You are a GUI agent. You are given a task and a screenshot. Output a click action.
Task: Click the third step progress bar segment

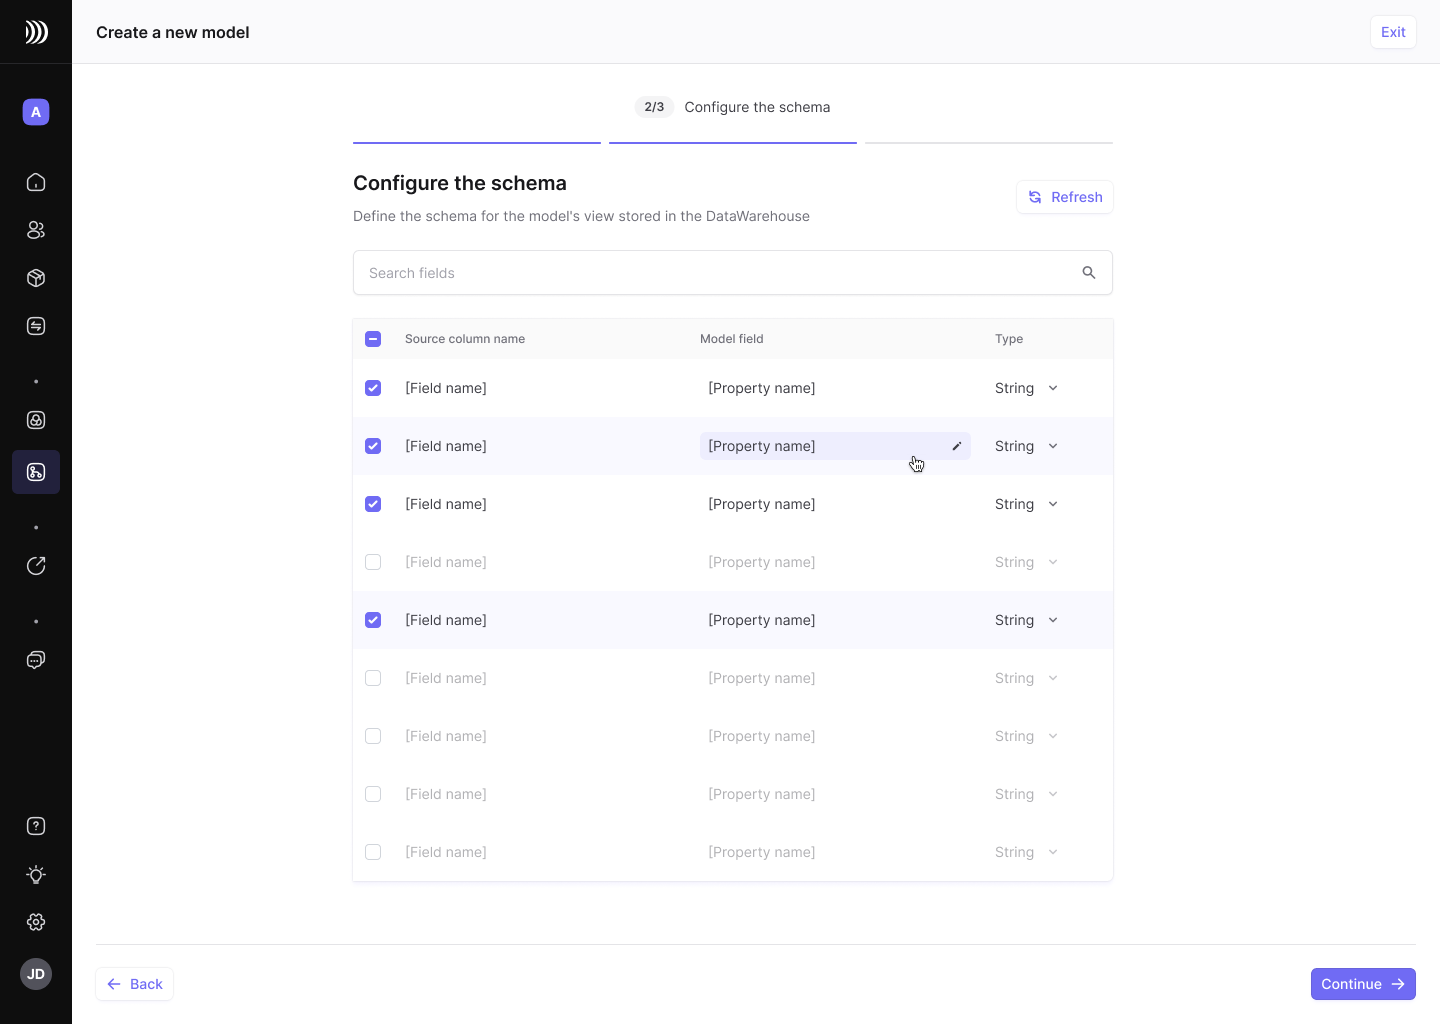click(988, 143)
